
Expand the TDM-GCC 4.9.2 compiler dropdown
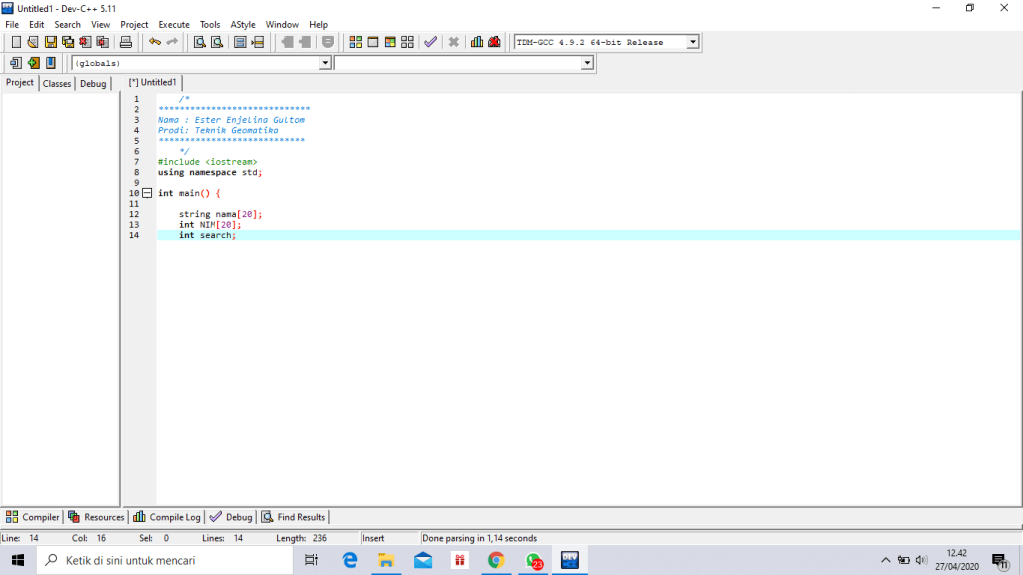pyautogui.click(x=692, y=42)
